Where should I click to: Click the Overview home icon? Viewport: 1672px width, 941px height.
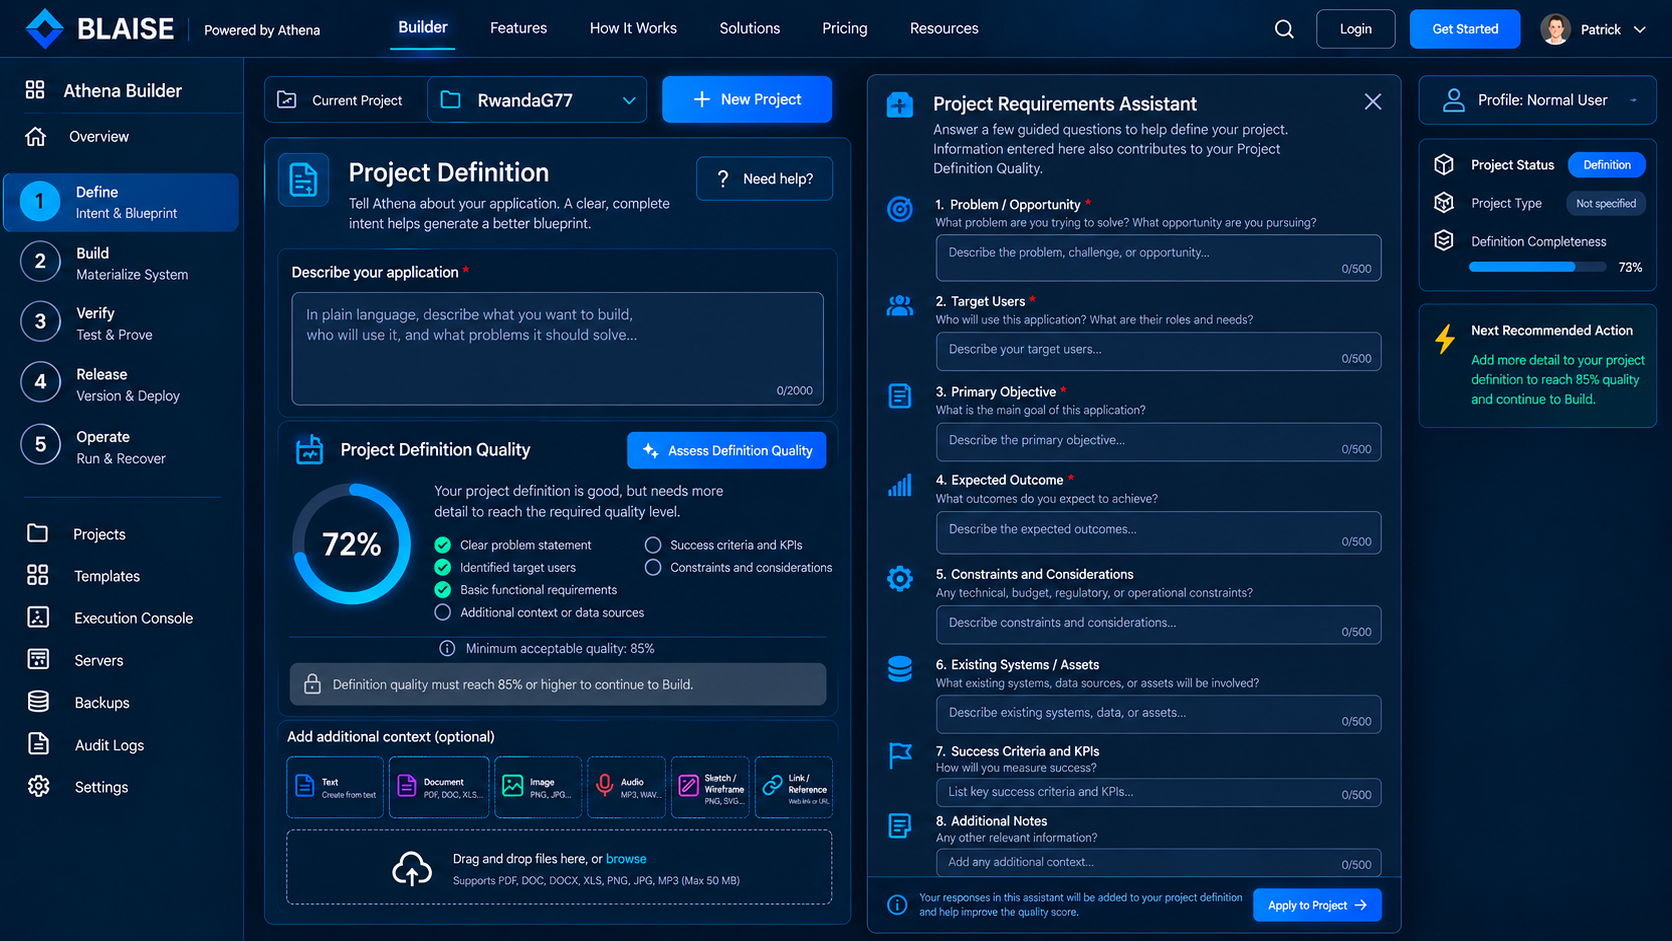coord(36,136)
